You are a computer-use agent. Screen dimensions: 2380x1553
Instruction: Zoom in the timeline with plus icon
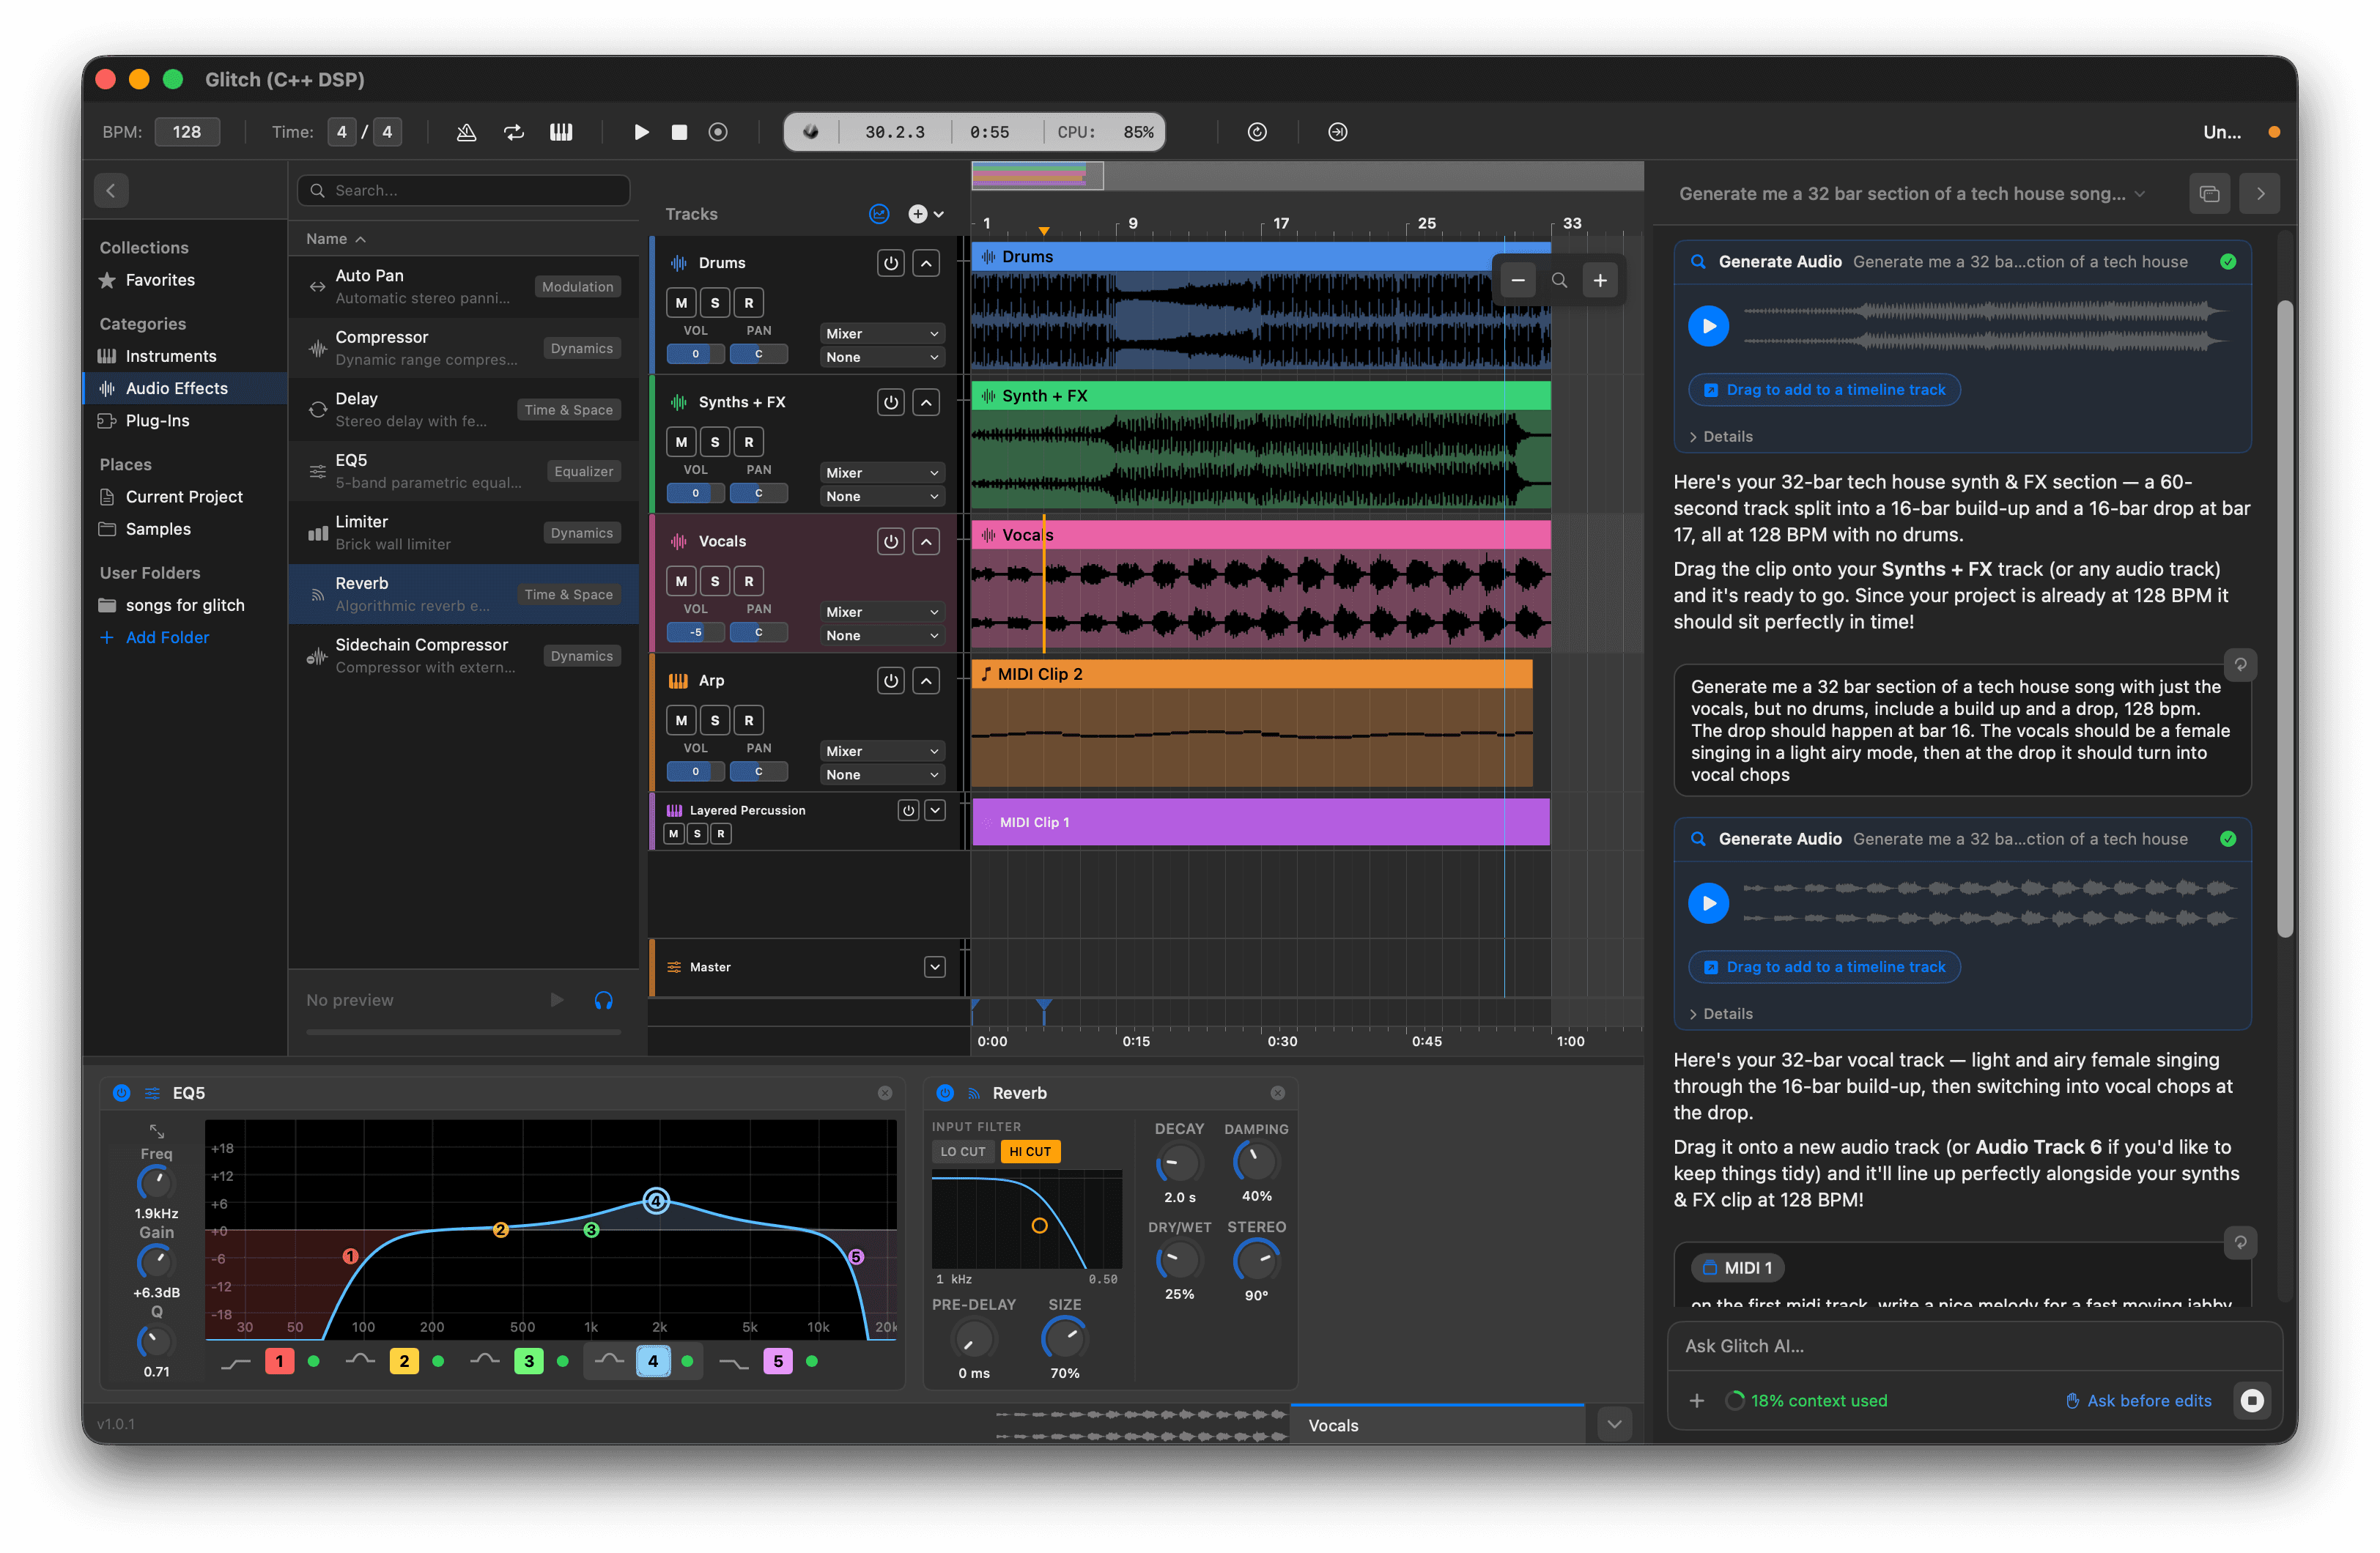click(1600, 281)
